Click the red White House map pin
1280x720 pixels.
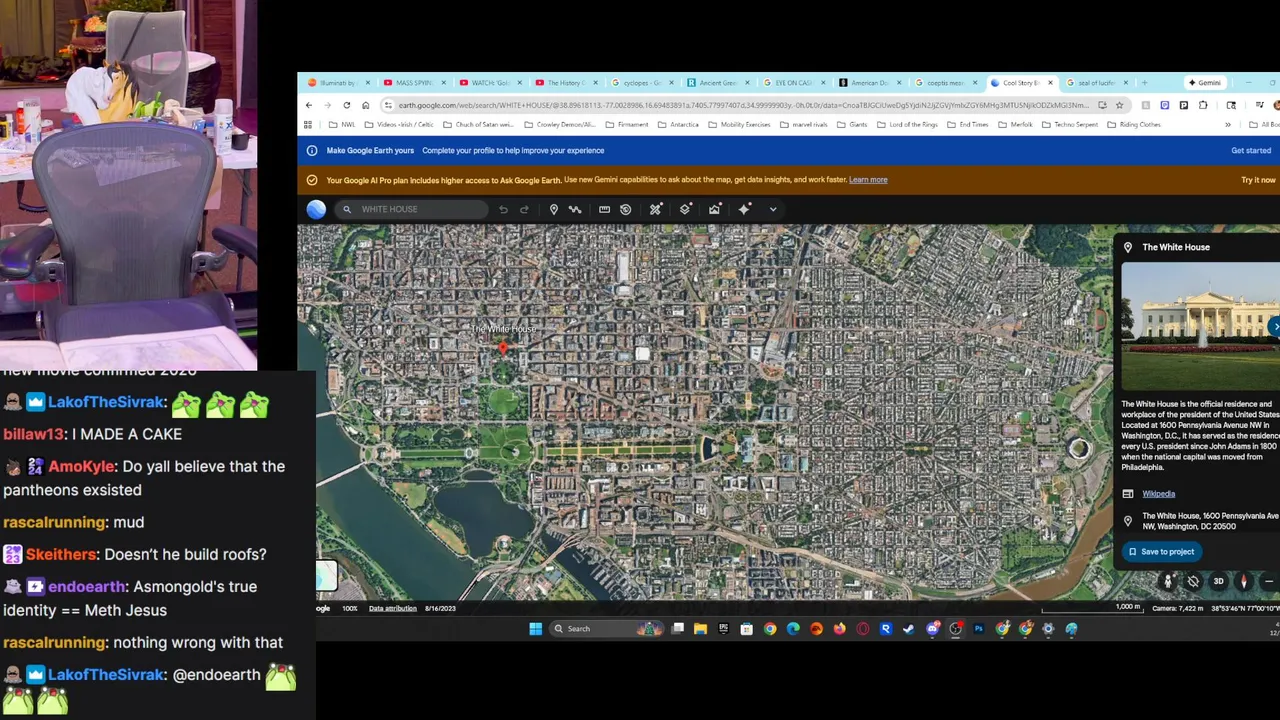pyautogui.click(x=503, y=348)
